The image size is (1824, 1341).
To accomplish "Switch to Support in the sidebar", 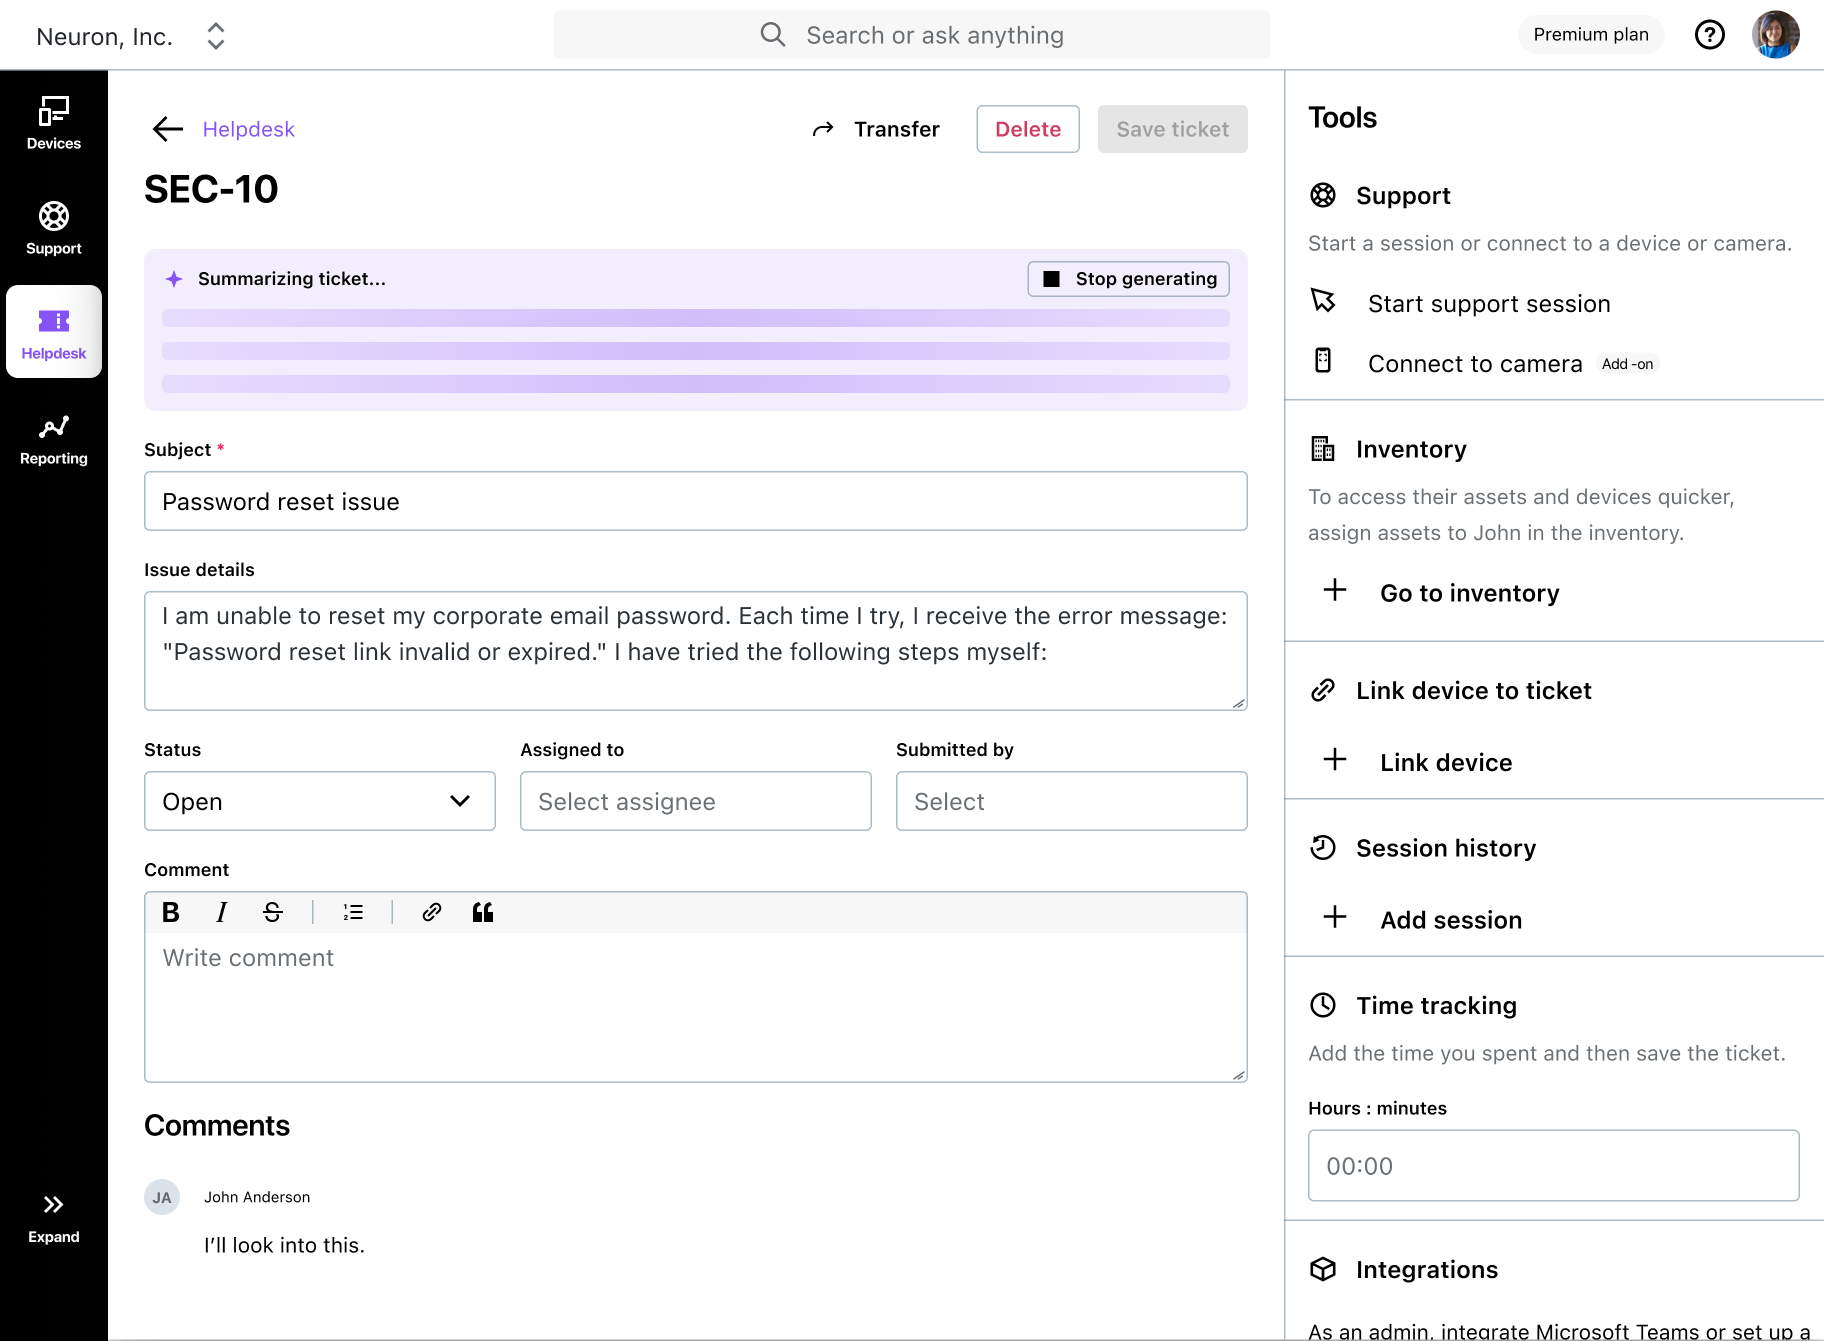I will tap(54, 228).
